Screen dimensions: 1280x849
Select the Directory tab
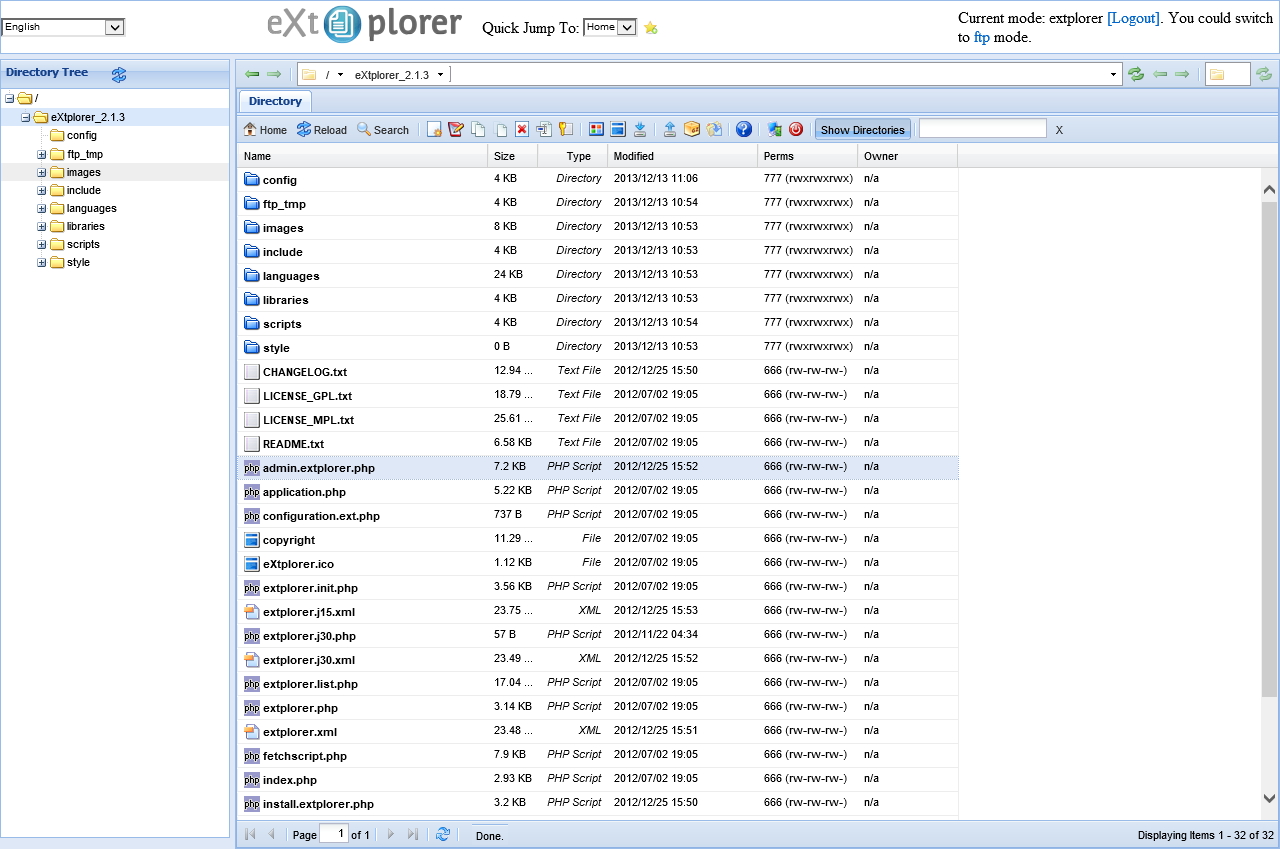275,101
